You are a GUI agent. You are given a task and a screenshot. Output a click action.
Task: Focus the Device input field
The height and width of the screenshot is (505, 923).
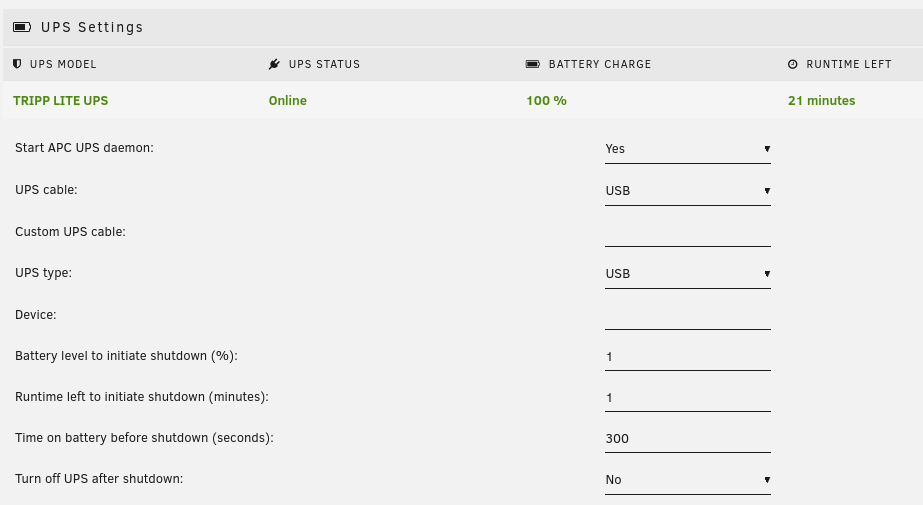tap(688, 315)
